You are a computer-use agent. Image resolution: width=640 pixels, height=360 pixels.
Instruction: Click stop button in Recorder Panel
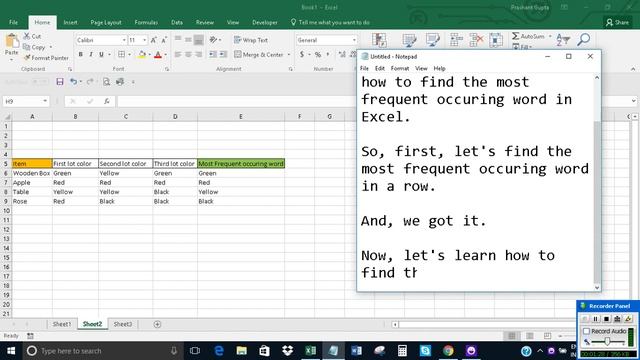[607, 319]
